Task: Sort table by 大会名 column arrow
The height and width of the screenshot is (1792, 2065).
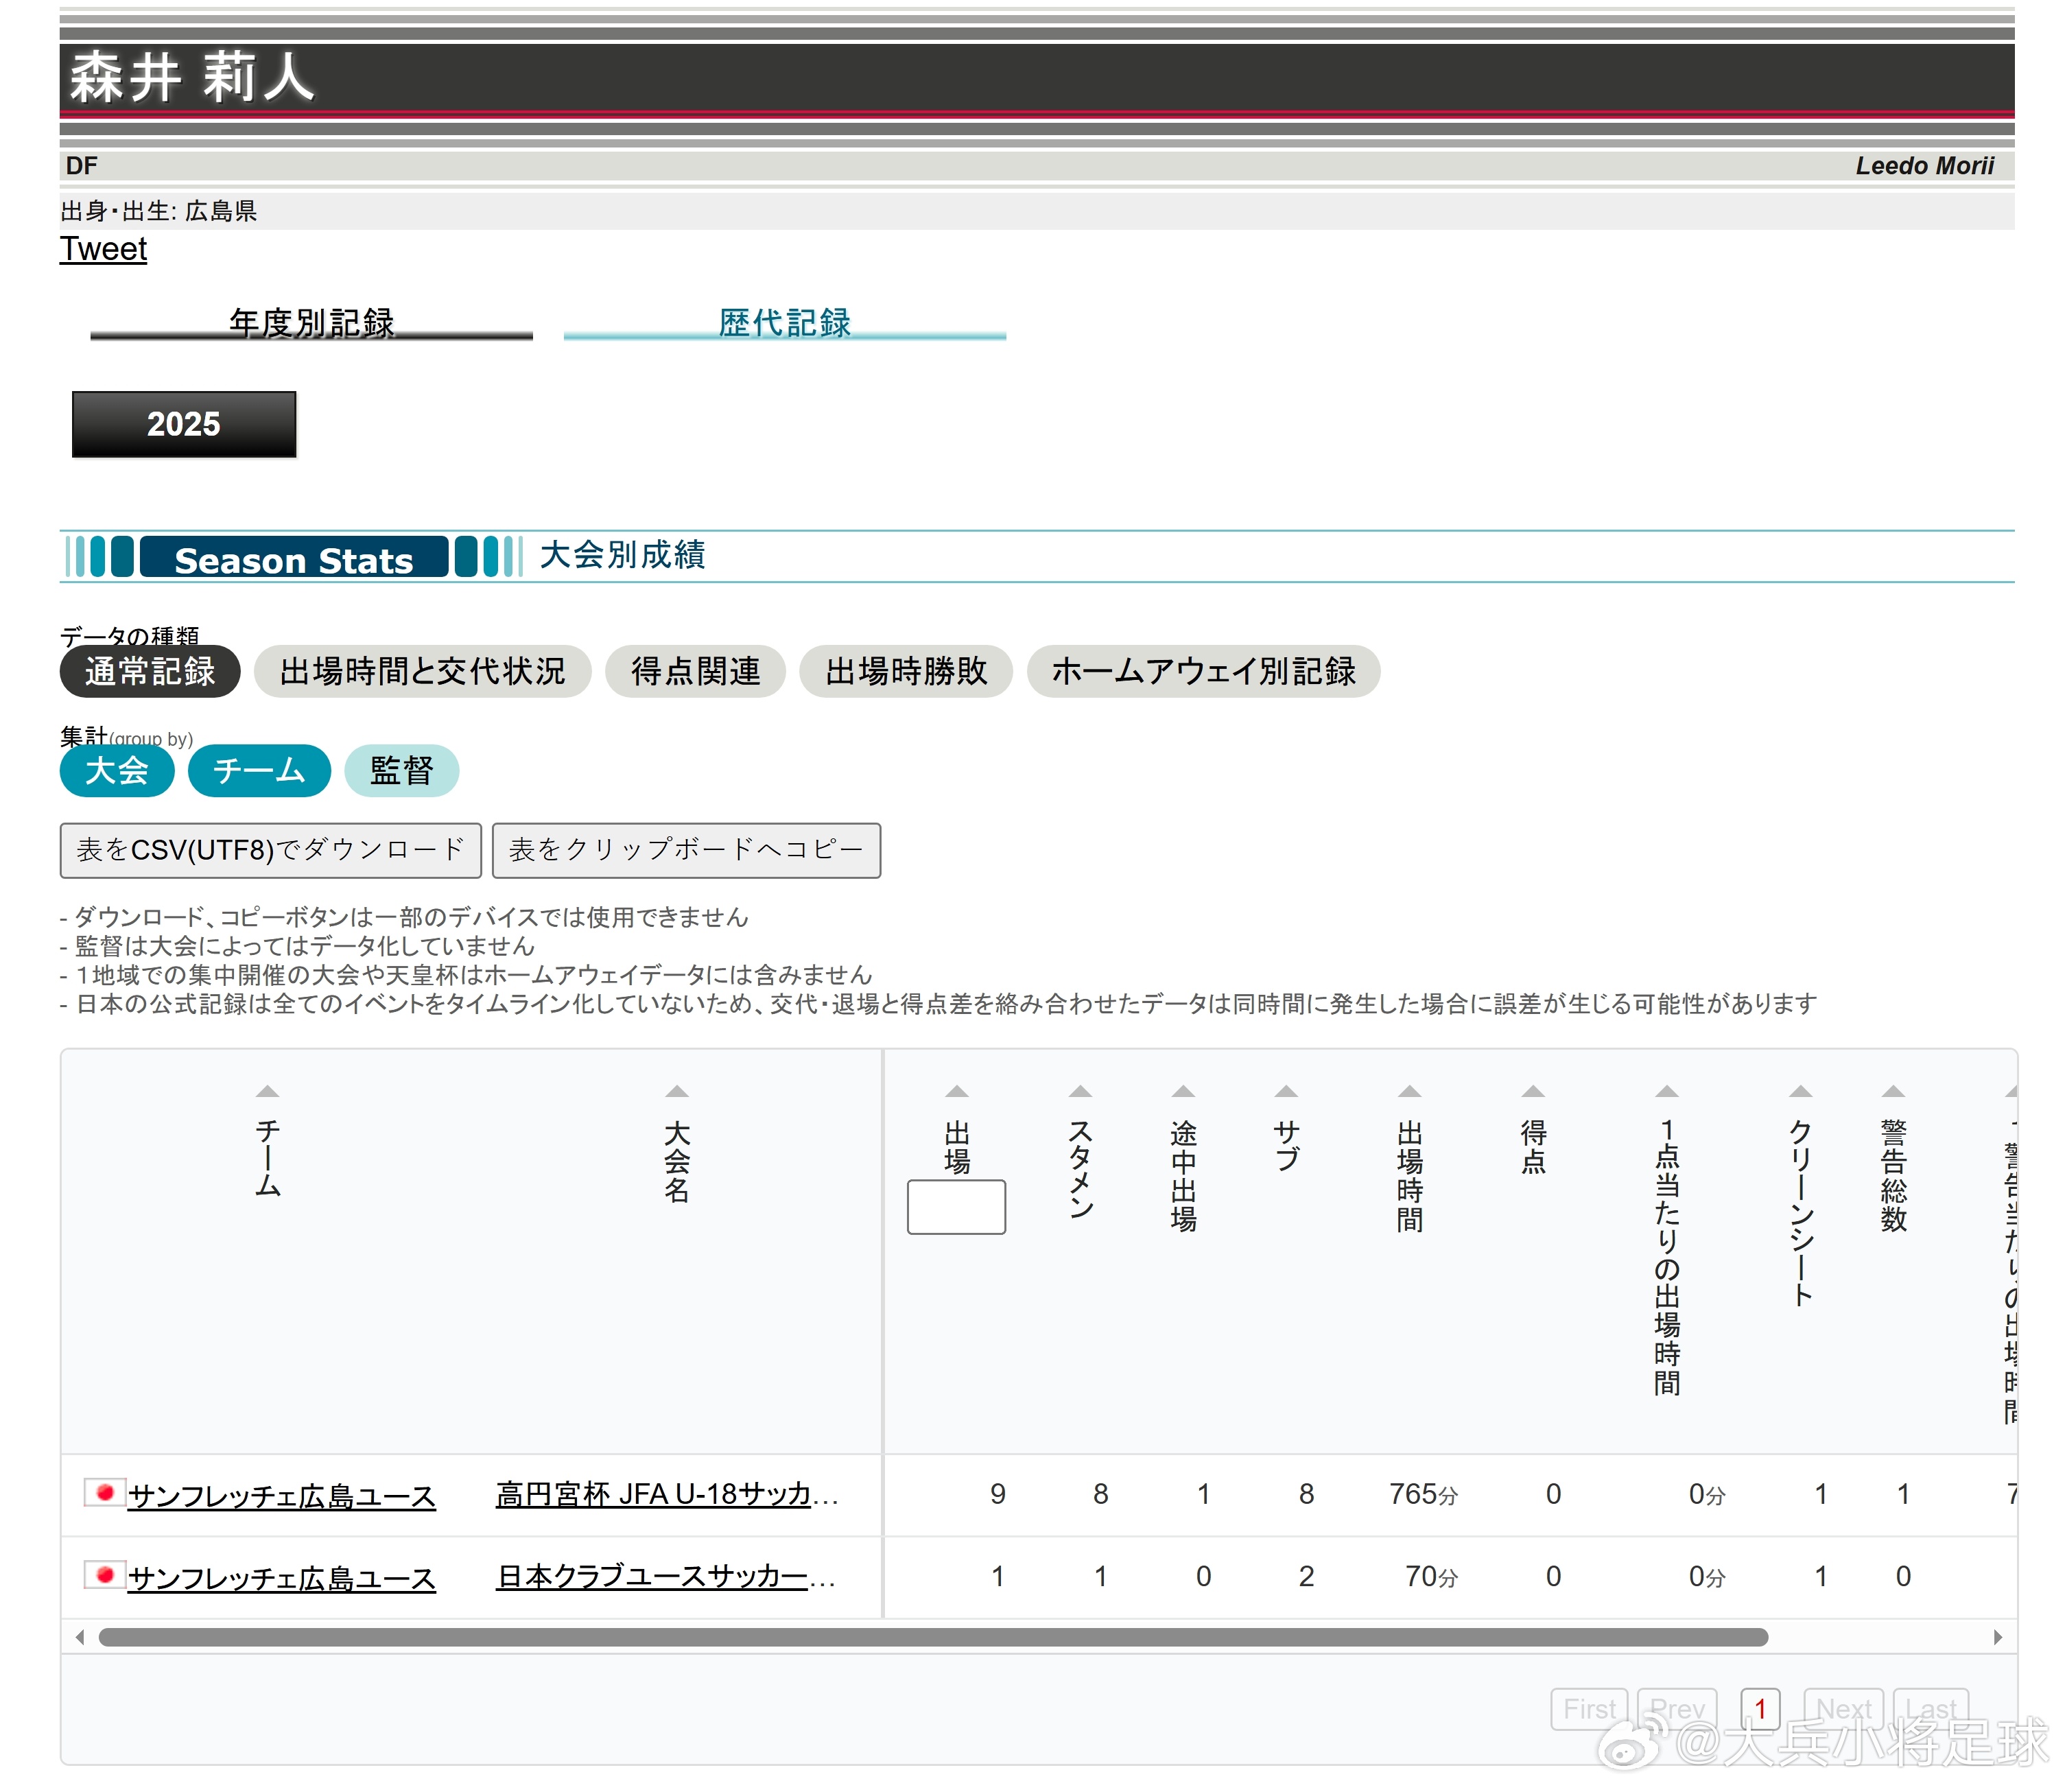Action: [677, 1092]
